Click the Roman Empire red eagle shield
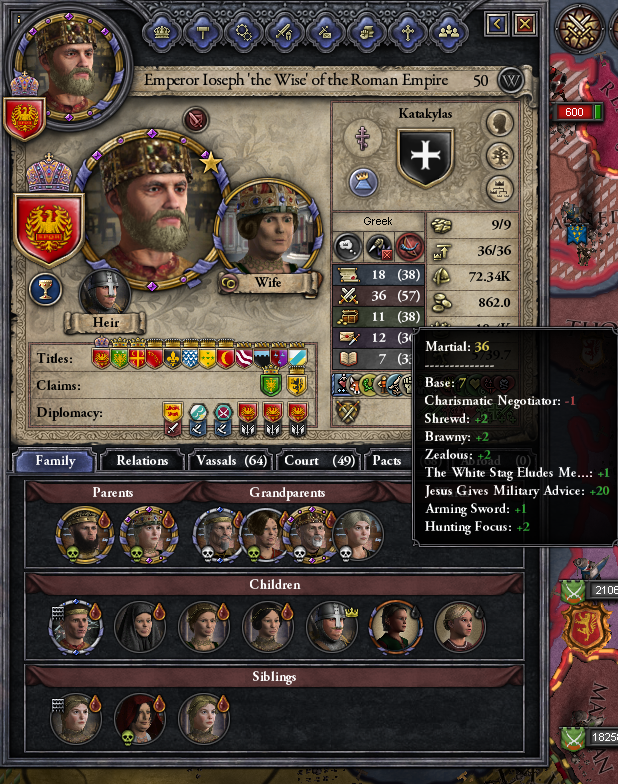Viewport: 618px width, 784px height. pos(48,228)
